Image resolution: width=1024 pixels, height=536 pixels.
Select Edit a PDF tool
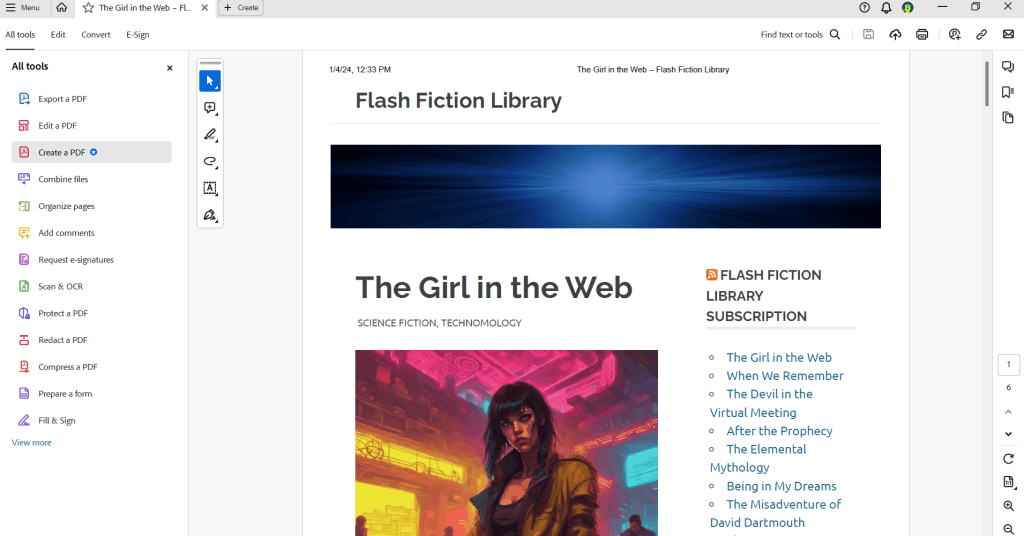[x=91, y=125]
